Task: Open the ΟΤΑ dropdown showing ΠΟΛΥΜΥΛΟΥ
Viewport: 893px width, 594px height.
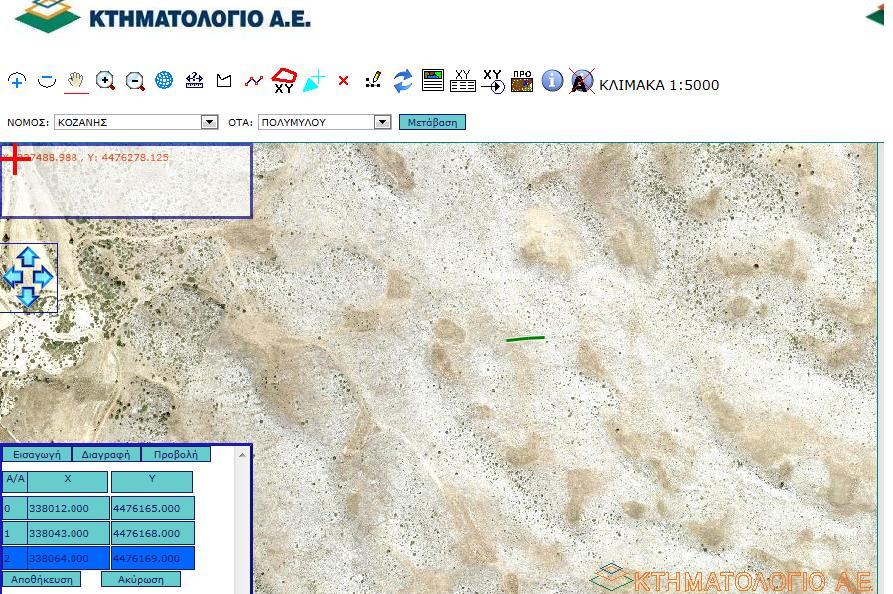Action: click(325, 122)
